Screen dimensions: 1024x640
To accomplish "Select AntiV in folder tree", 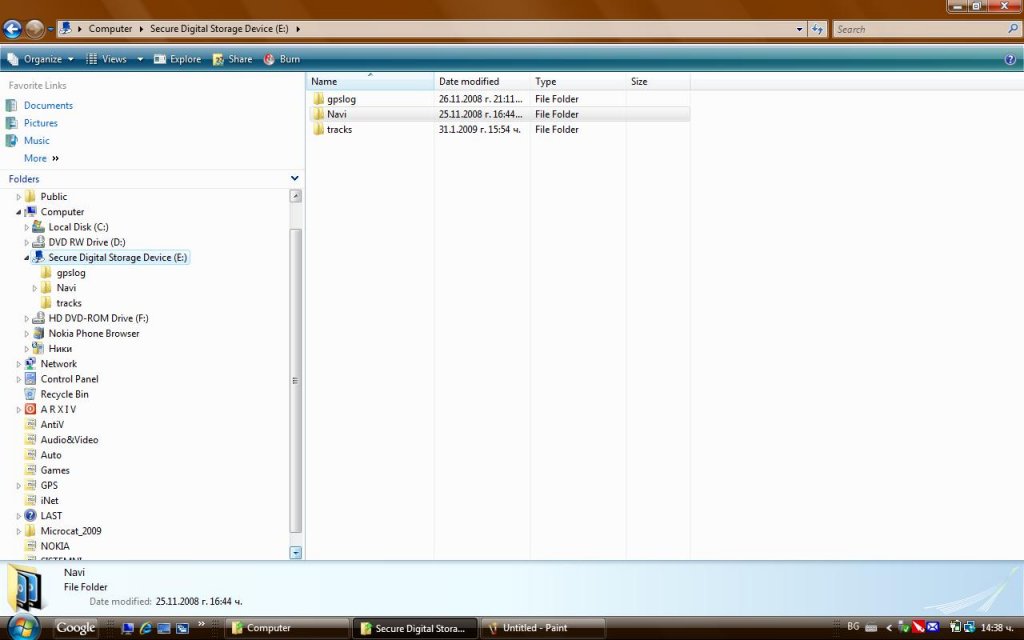I will point(52,424).
